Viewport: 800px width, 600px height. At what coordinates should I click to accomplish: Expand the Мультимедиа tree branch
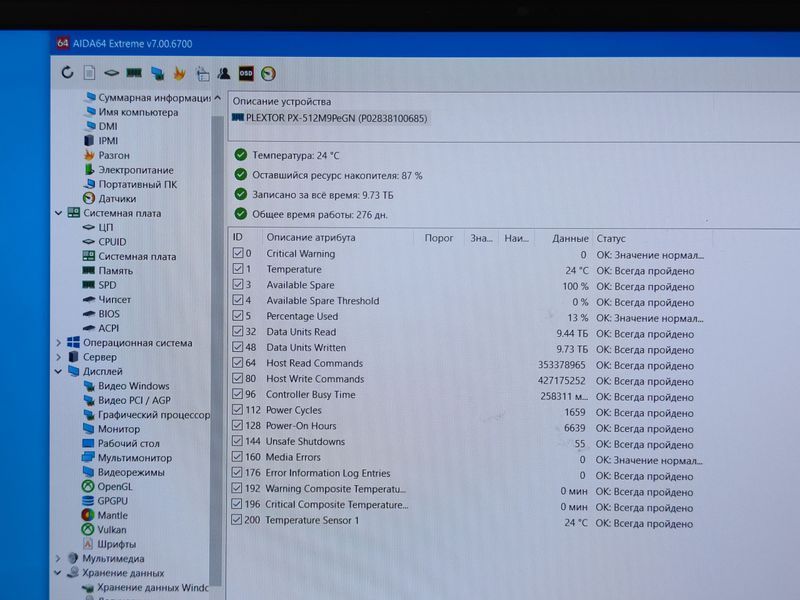pos(58,559)
